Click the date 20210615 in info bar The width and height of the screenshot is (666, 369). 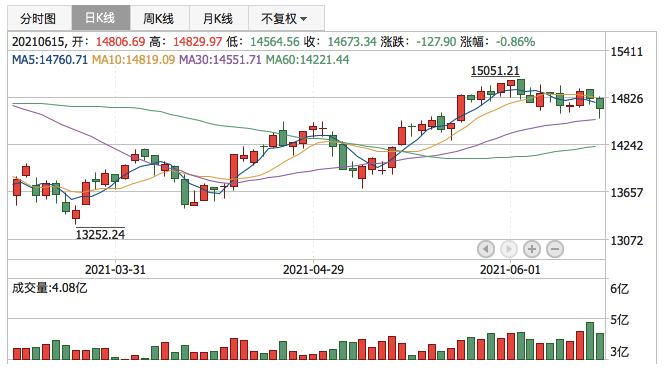pos(39,42)
